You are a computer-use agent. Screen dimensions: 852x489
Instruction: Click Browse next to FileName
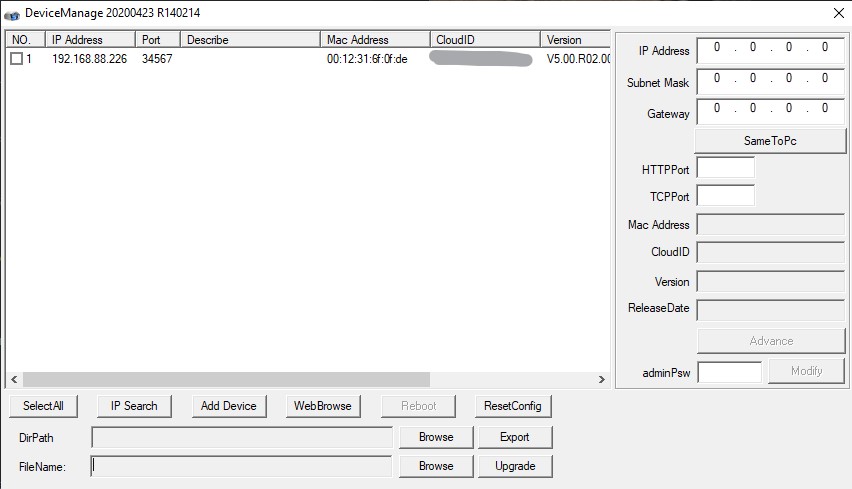tap(436, 466)
